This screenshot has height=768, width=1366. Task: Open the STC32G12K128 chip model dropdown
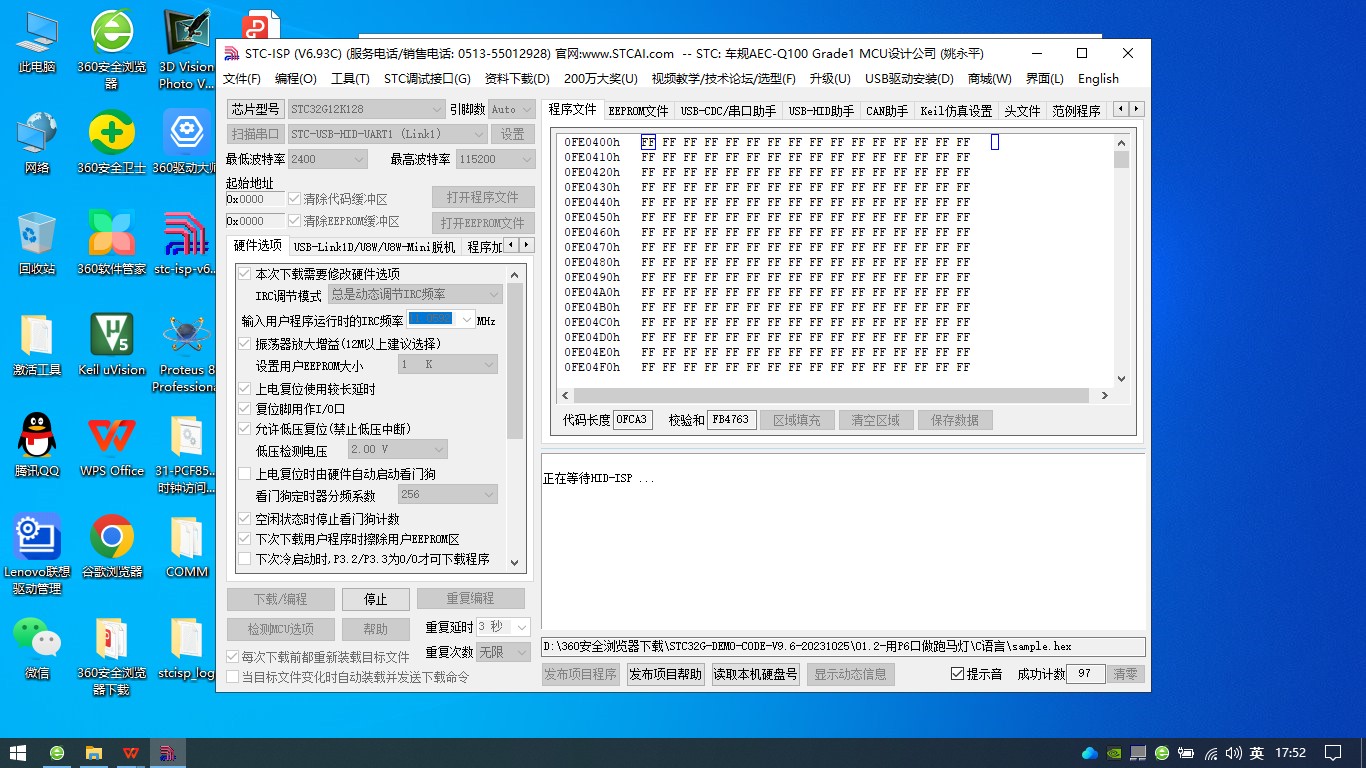[x=366, y=109]
